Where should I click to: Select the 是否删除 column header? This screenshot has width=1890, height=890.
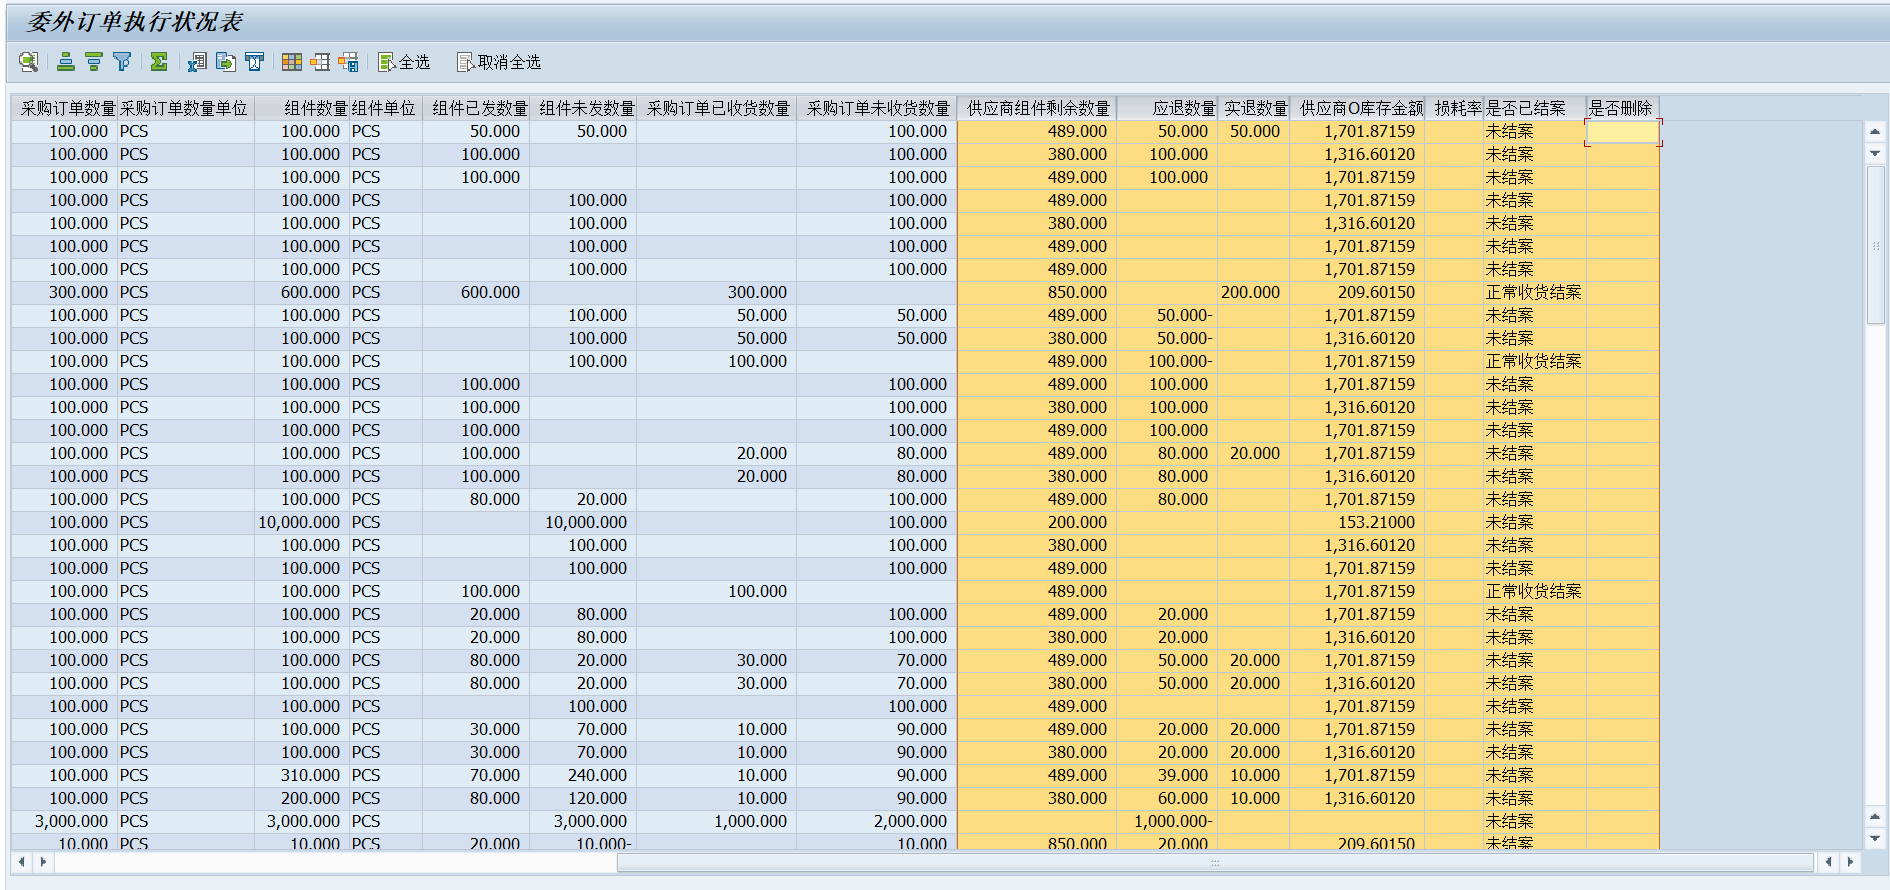click(x=1623, y=108)
